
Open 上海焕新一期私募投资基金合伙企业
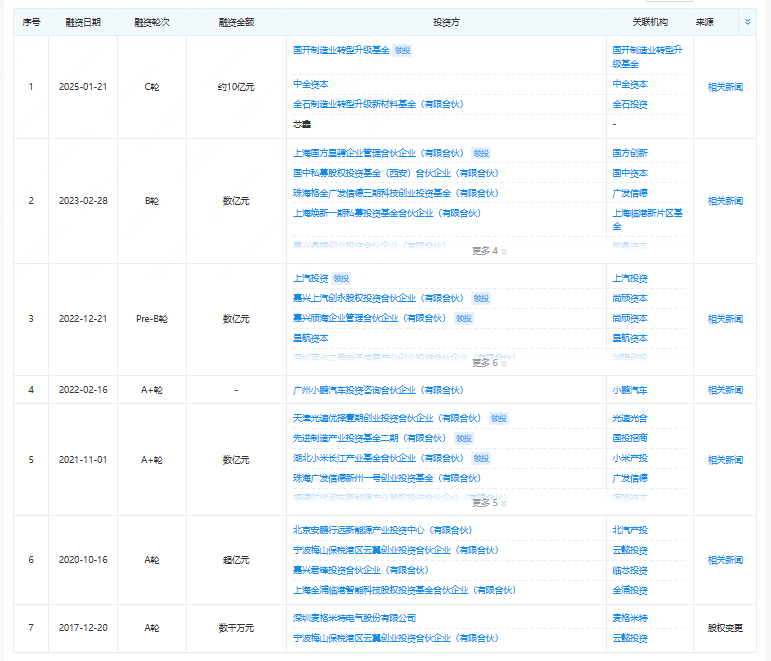point(387,213)
